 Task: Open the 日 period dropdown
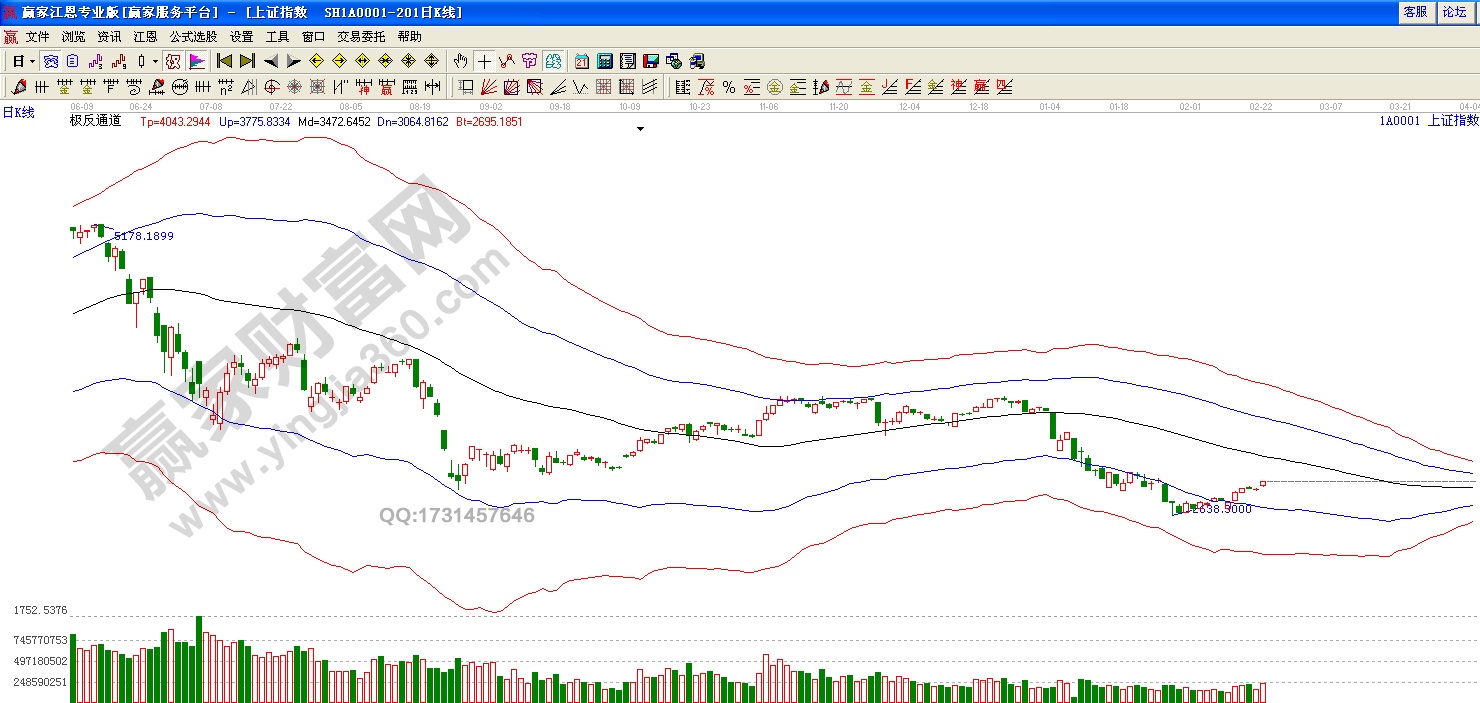(23, 61)
